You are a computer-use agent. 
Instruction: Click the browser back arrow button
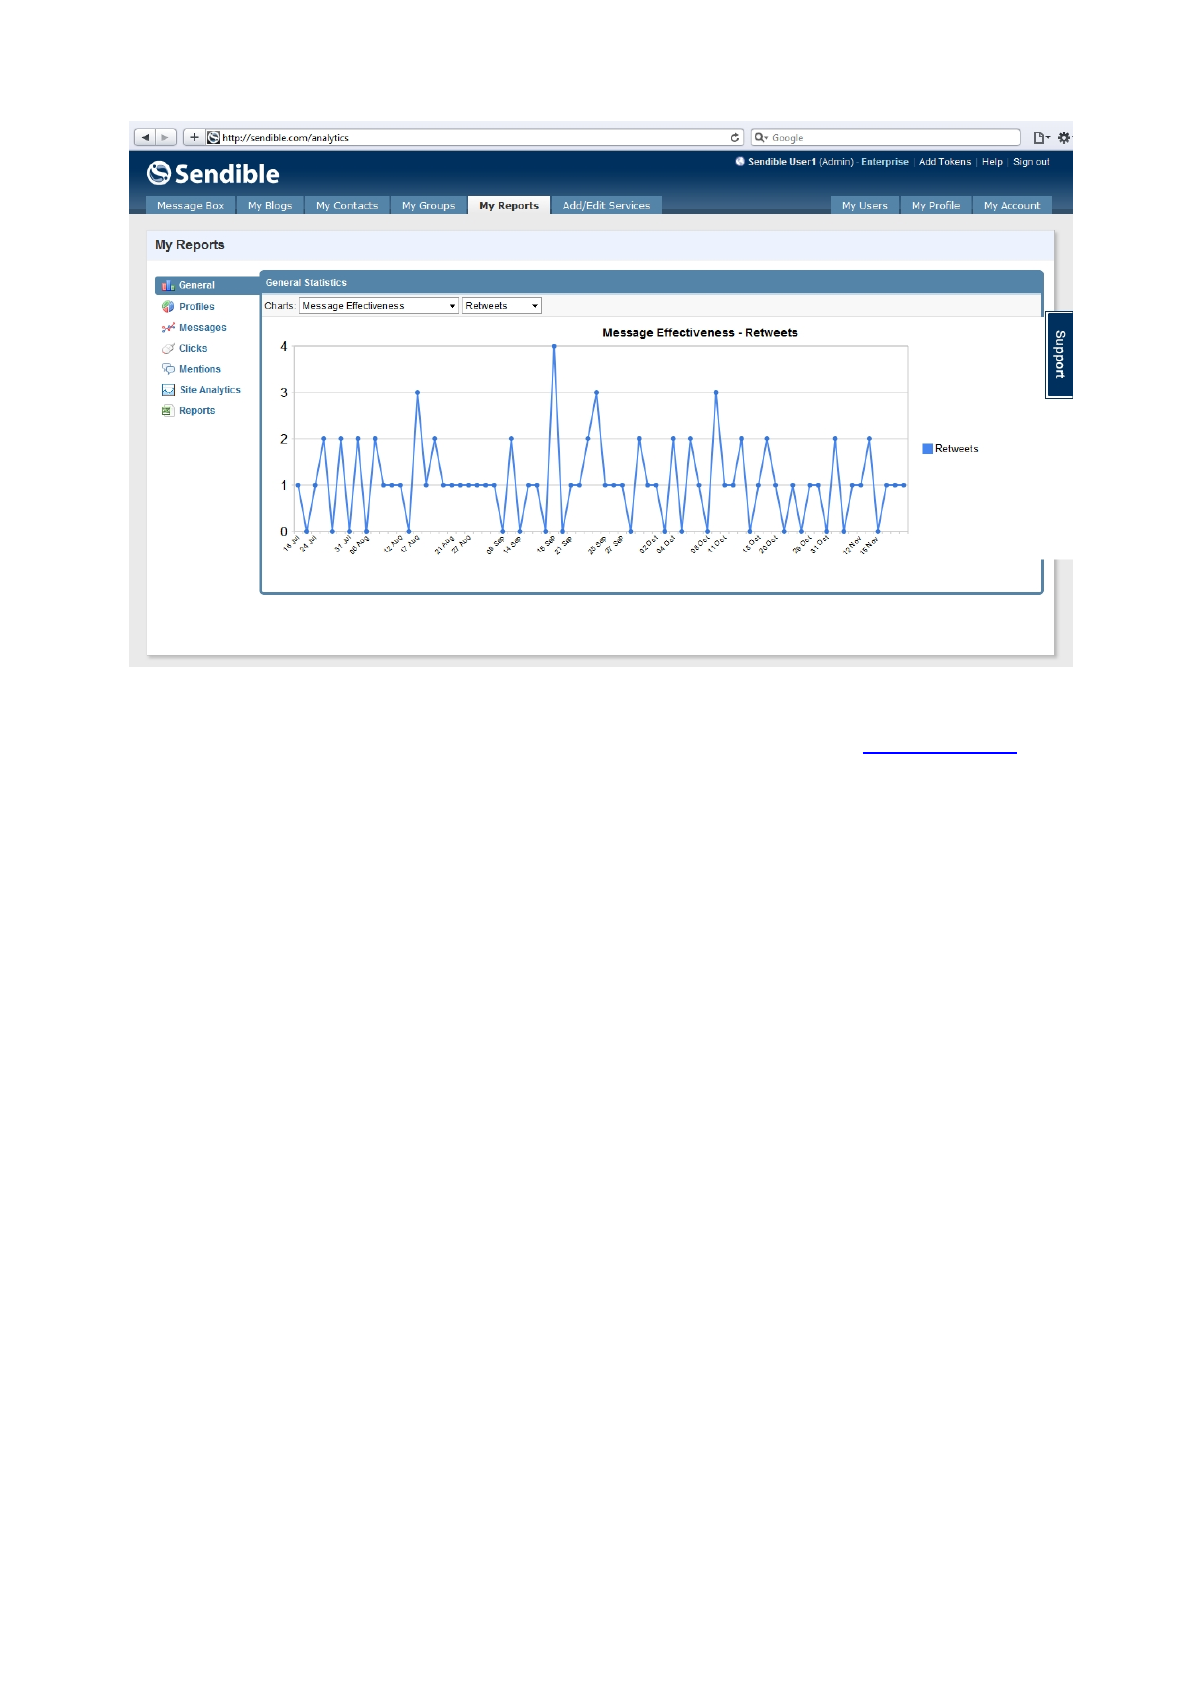tap(146, 137)
